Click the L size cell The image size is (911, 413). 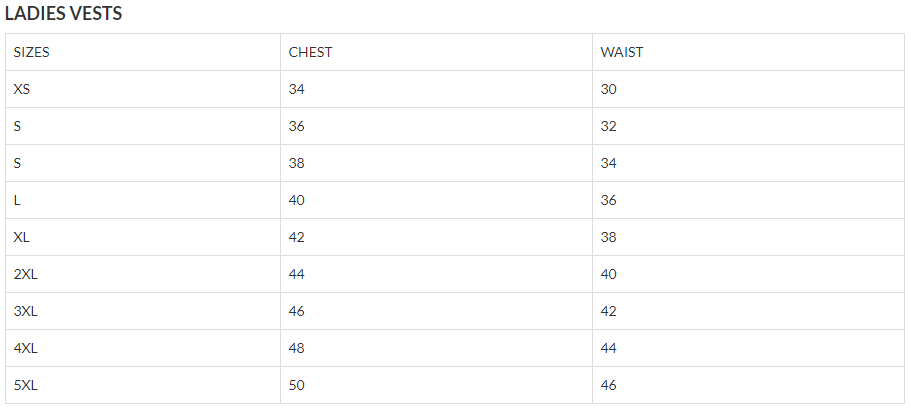[18, 200]
